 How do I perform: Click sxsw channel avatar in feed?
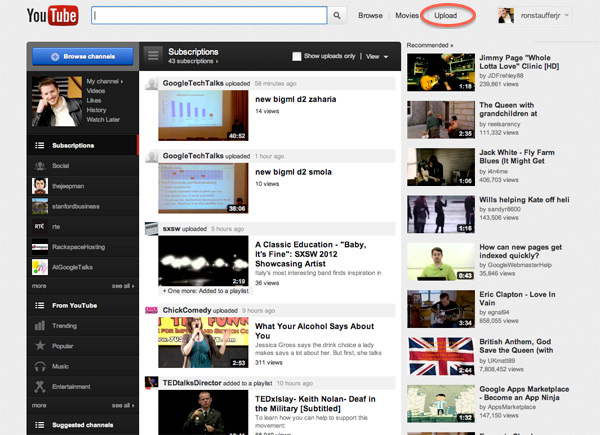click(152, 229)
